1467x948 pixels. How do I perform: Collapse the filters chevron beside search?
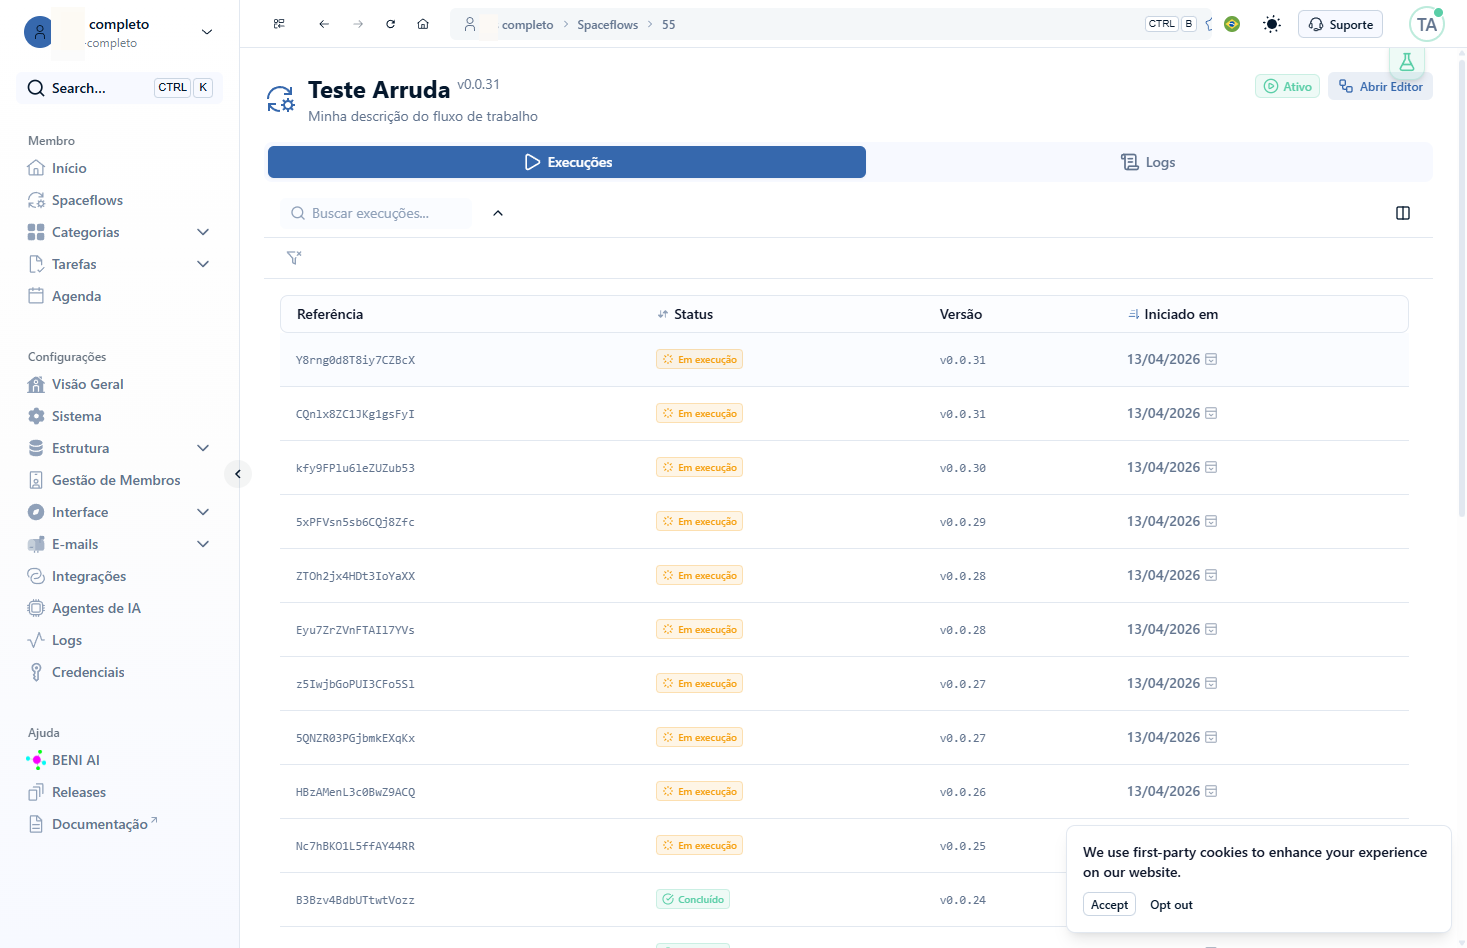click(498, 213)
